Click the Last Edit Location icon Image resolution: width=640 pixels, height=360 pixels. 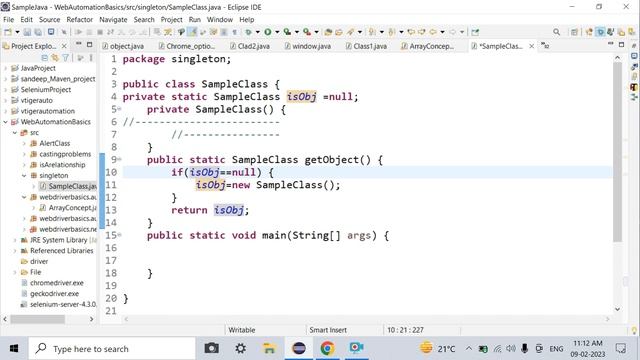tap(411, 32)
